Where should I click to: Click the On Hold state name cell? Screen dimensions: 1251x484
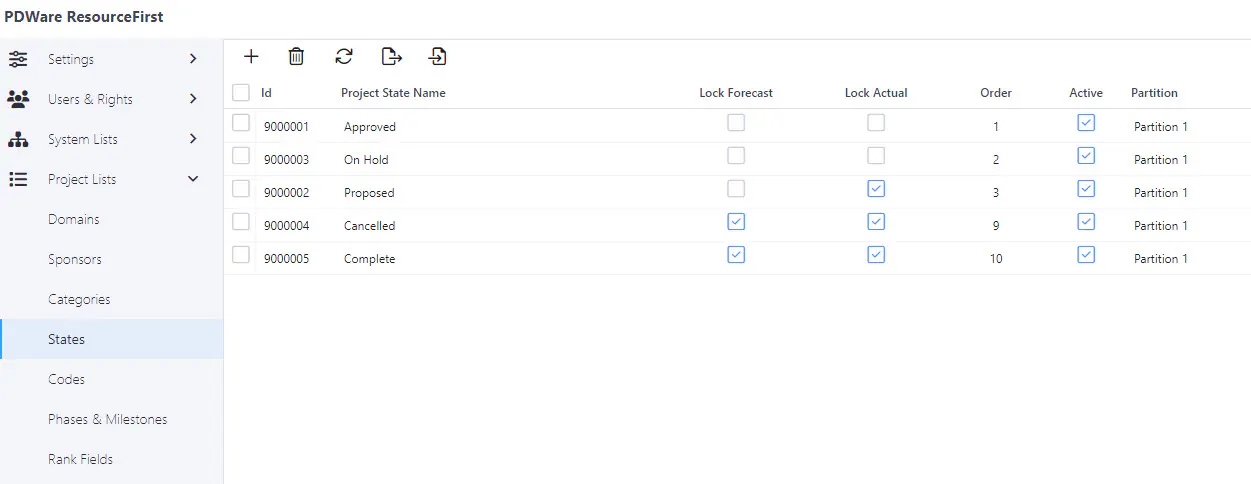366,160
